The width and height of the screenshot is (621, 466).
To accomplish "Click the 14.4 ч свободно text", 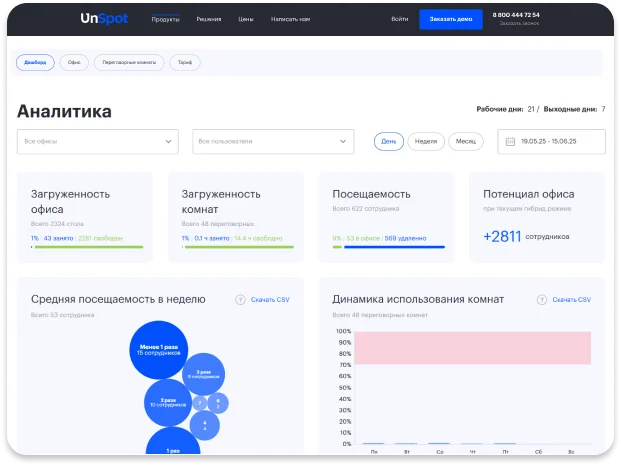I will [x=258, y=238].
